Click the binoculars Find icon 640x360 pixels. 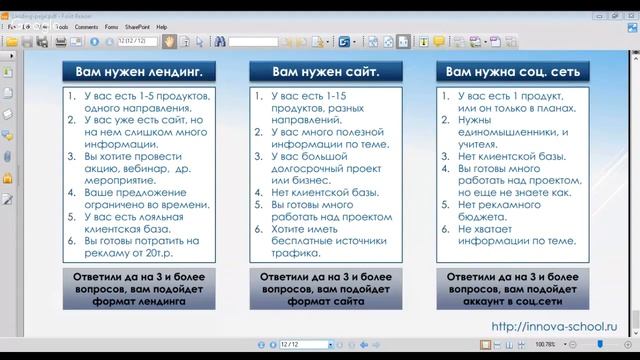(x=220, y=42)
